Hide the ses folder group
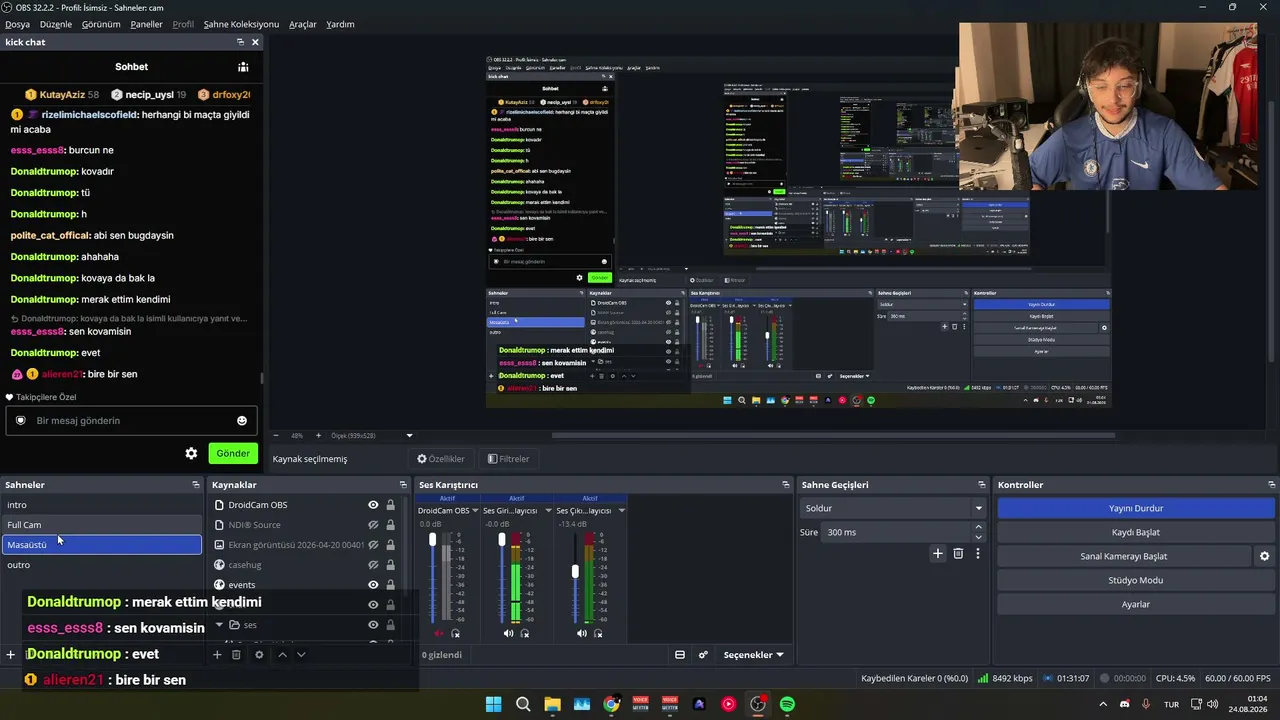This screenshot has width=1280, height=720. 373,625
